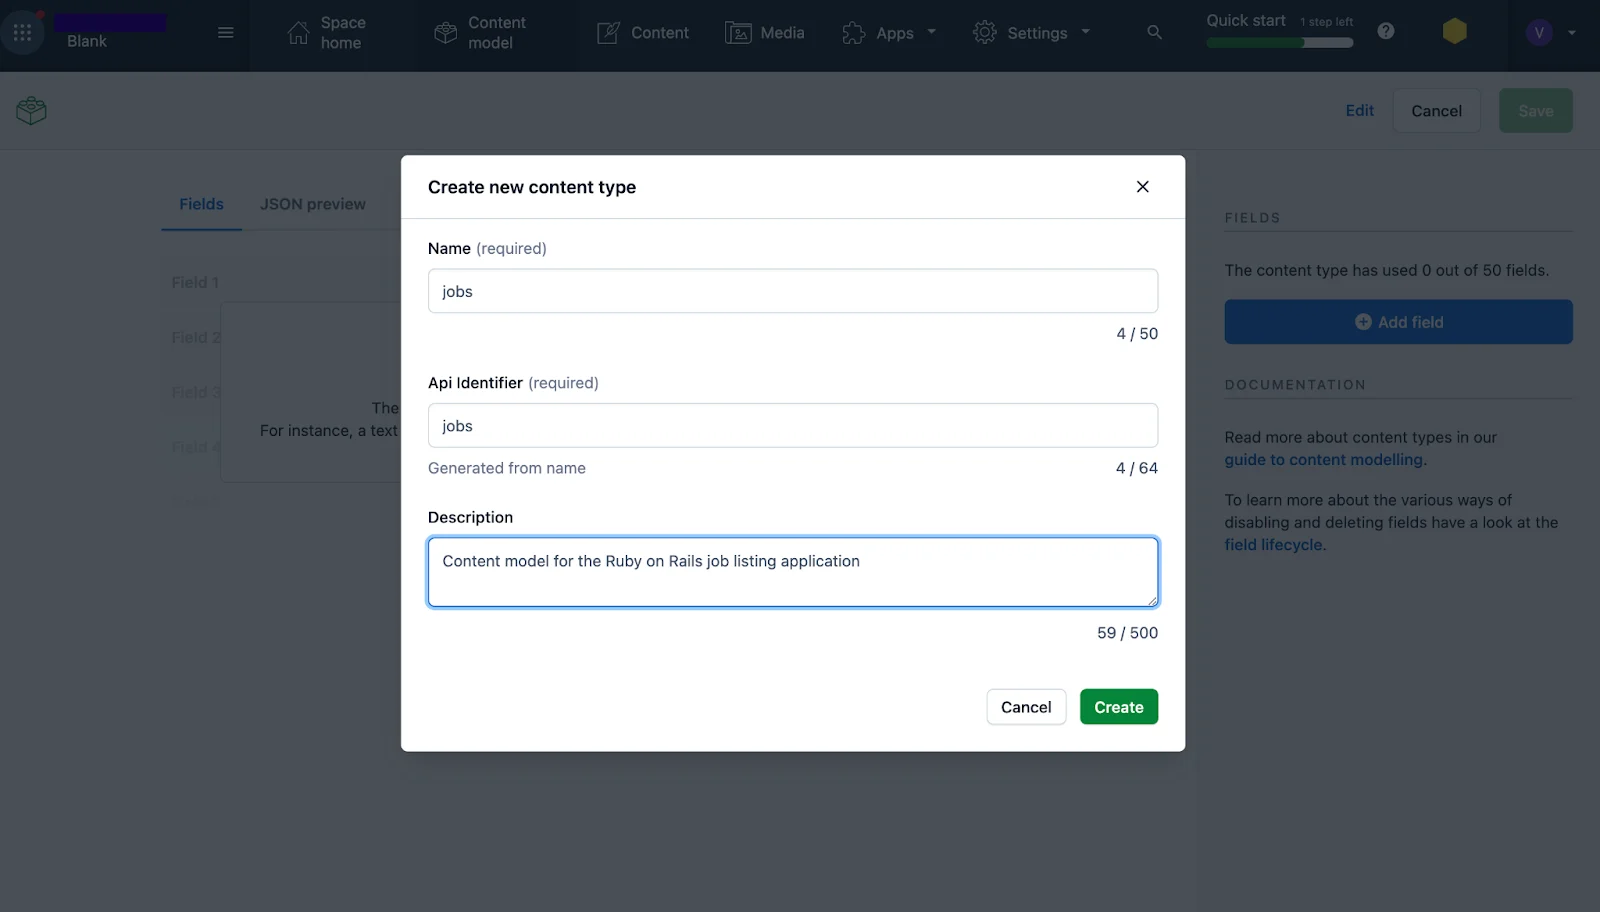Expand the Settings dropdown menu

tap(1031, 33)
